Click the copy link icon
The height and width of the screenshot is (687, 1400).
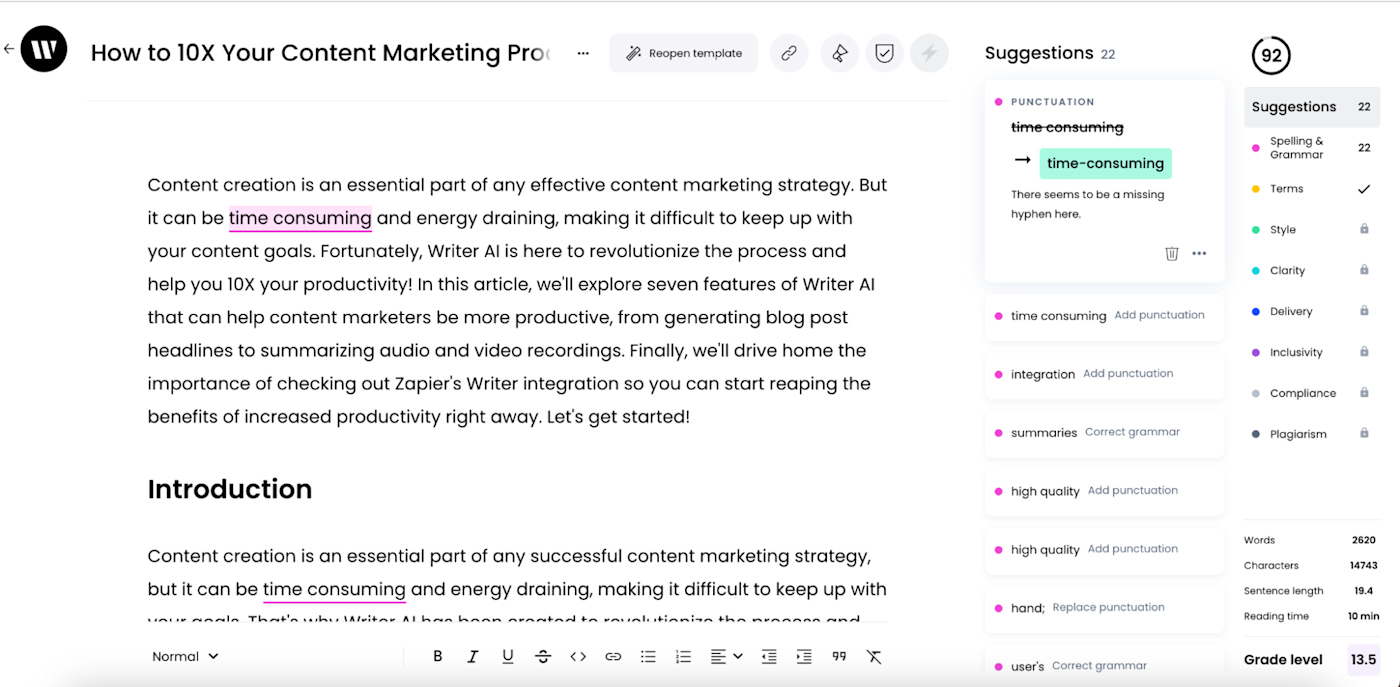(789, 53)
